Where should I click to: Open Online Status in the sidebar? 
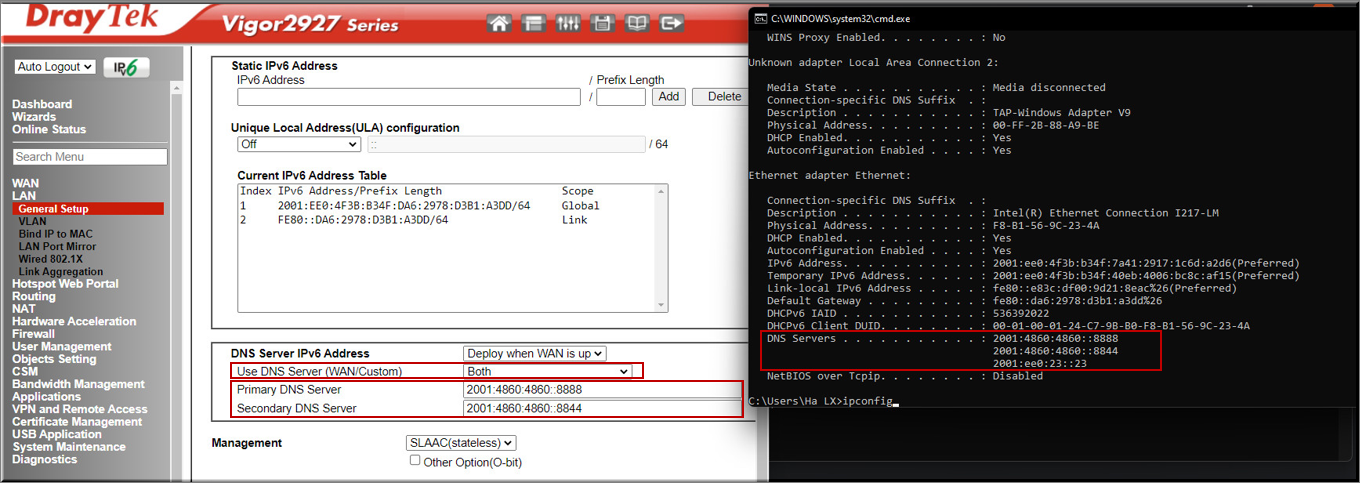(x=49, y=129)
